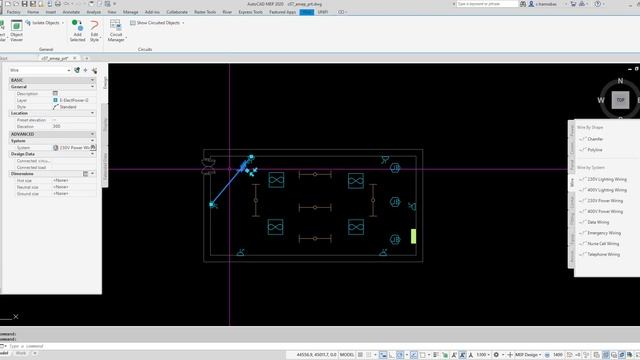Click the Plot printer icon in quick access toolbar
This screenshot has width=640, height=360.
[x=58, y=4]
